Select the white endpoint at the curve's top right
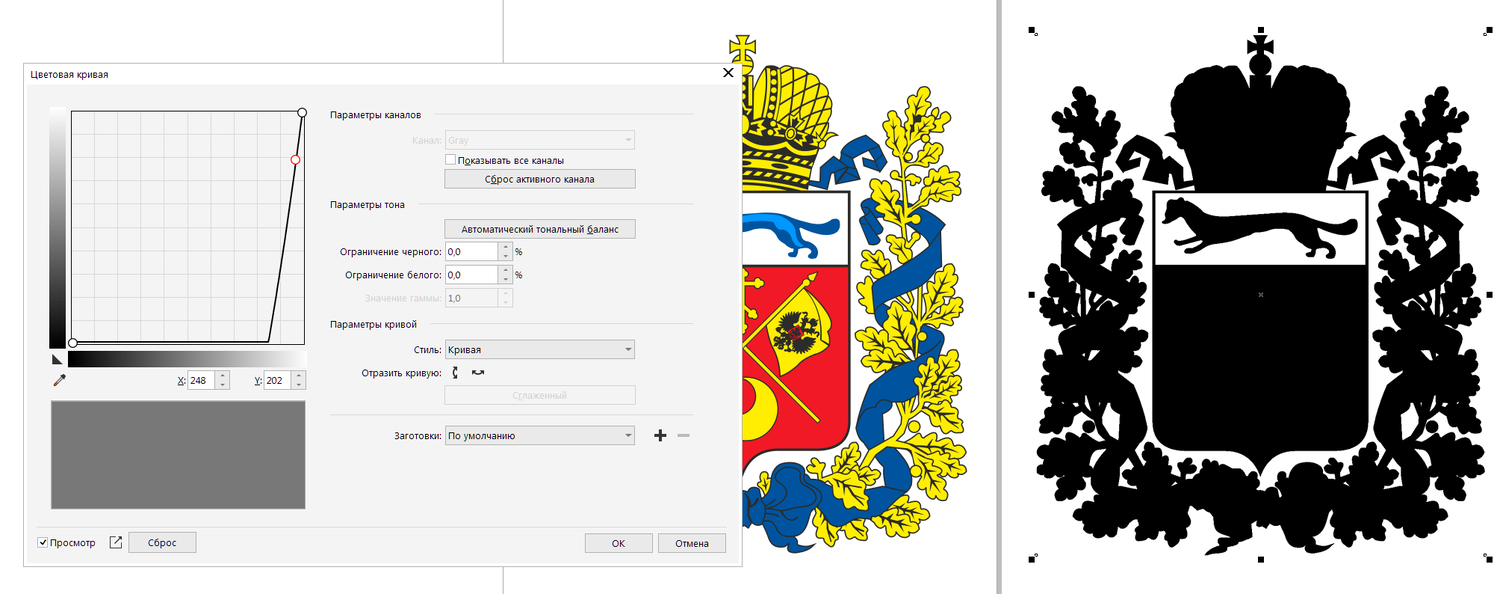This screenshot has height=594, width=1500. tap(302, 113)
